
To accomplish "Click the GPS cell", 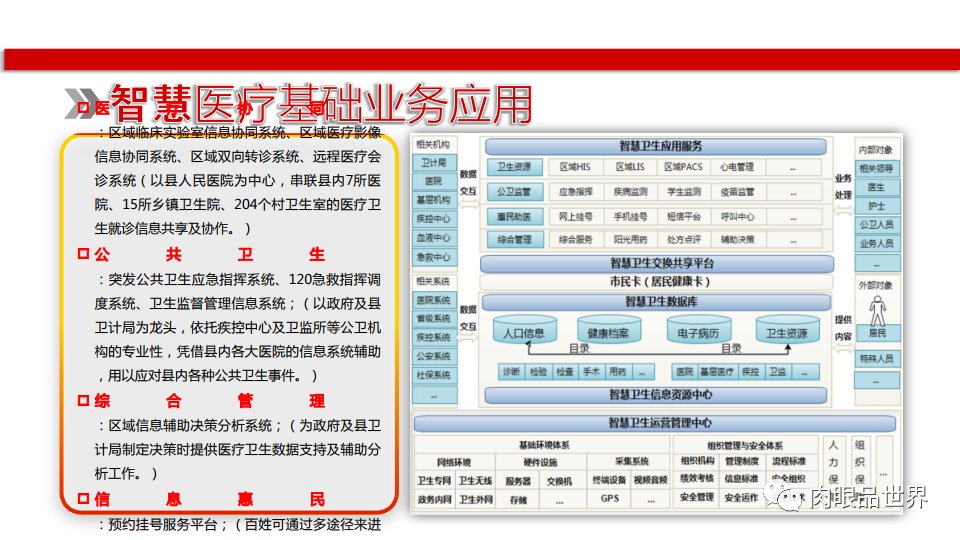I will coord(609,499).
